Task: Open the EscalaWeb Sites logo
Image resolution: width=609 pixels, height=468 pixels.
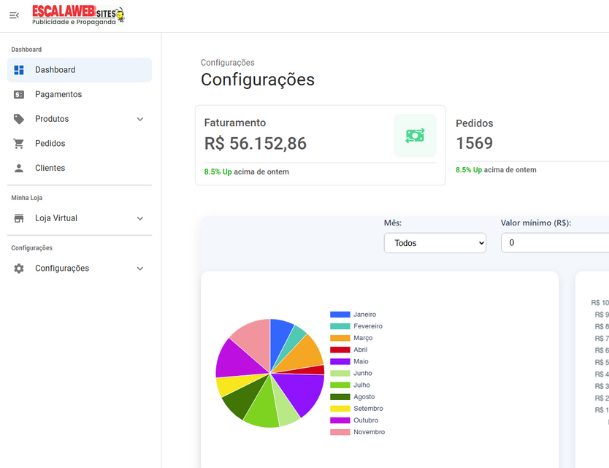Action: pyautogui.click(x=78, y=16)
